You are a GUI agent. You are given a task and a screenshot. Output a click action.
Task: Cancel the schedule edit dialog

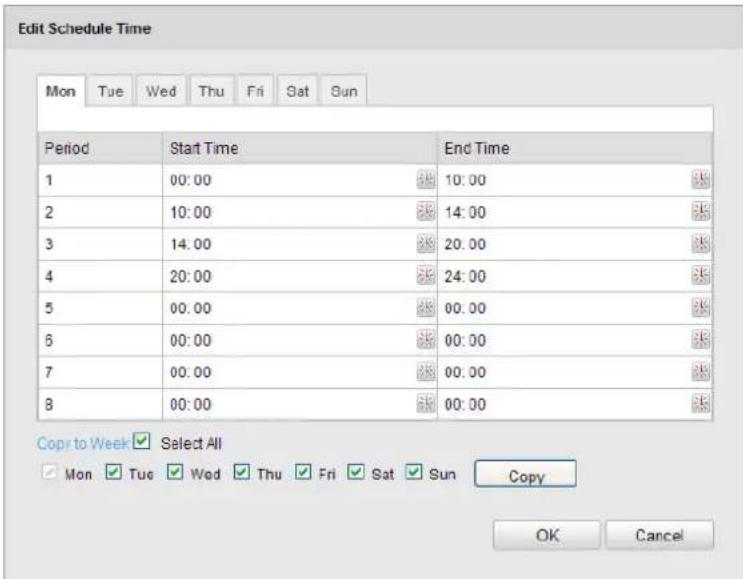click(659, 535)
